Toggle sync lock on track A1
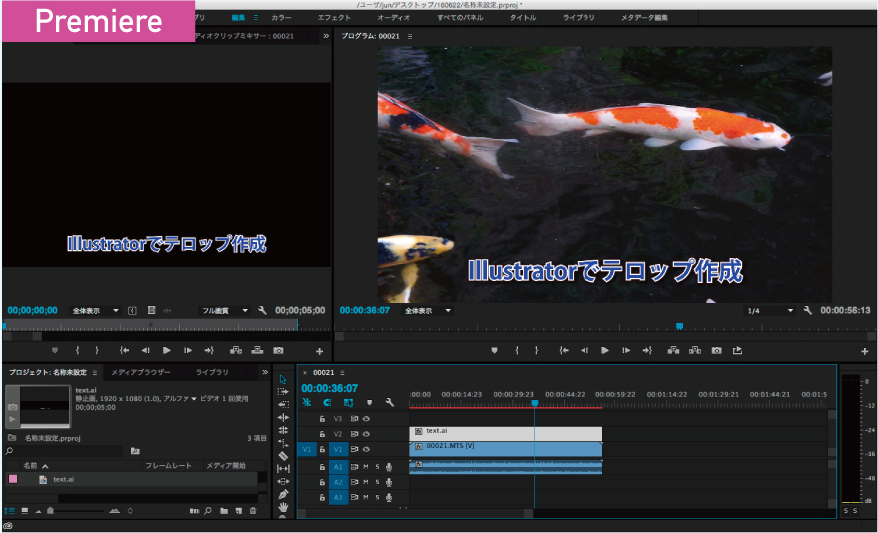This screenshot has height=533, width=878. [354, 467]
